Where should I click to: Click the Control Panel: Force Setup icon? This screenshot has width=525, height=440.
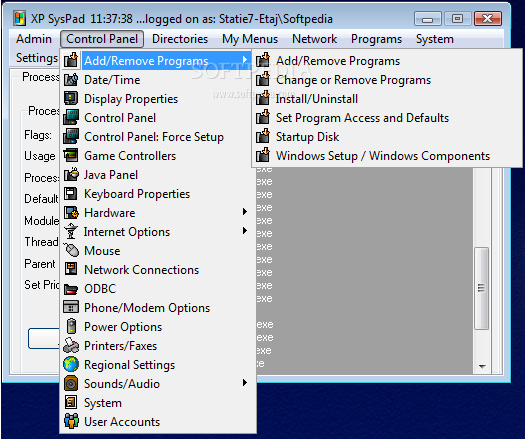click(71, 137)
